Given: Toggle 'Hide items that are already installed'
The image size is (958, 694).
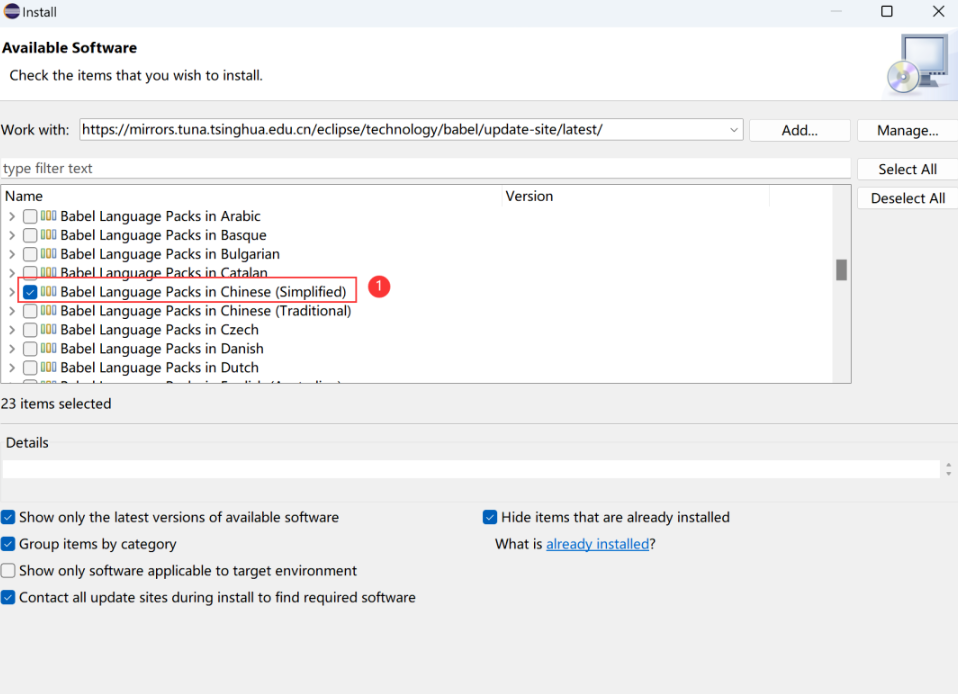Looking at the screenshot, I should coord(490,517).
